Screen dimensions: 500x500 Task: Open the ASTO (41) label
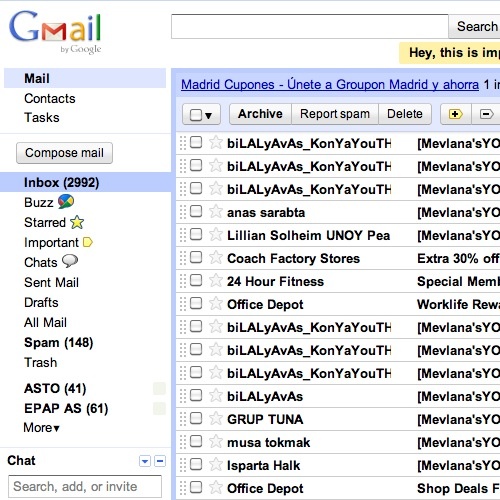point(55,389)
